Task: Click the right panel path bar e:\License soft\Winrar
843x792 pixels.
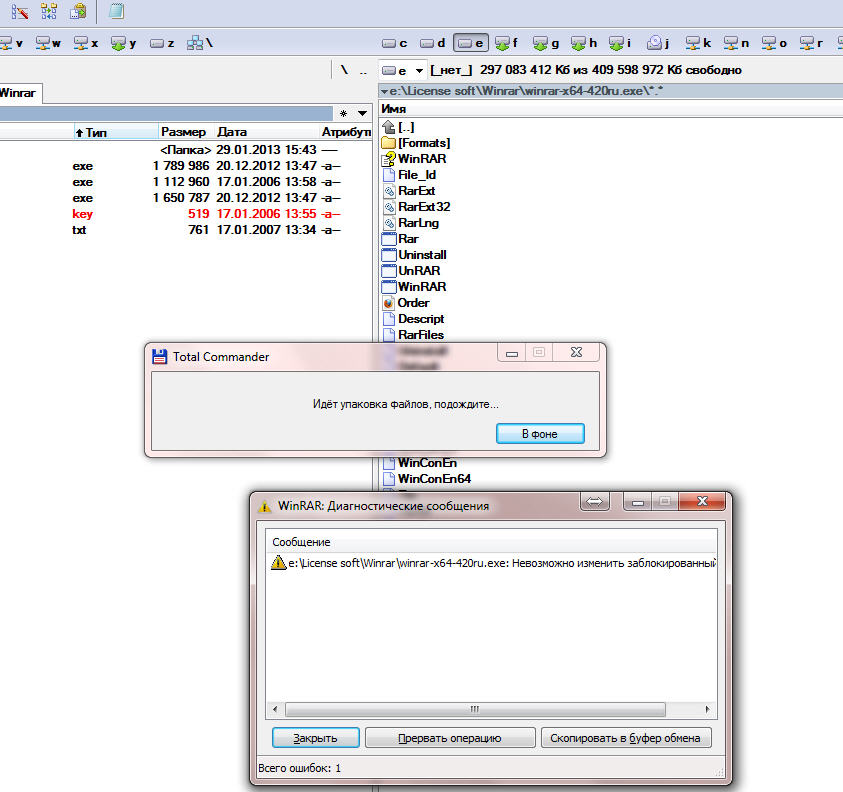Action: (611, 91)
